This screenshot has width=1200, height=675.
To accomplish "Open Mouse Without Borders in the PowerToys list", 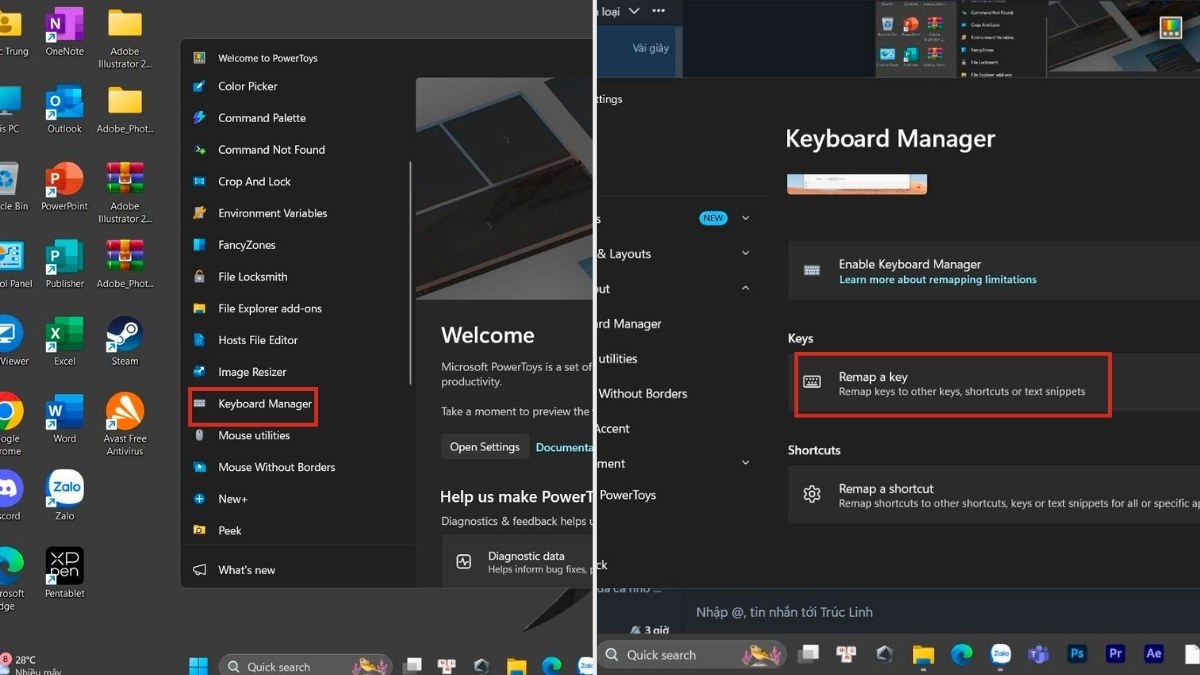I will point(276,467).
